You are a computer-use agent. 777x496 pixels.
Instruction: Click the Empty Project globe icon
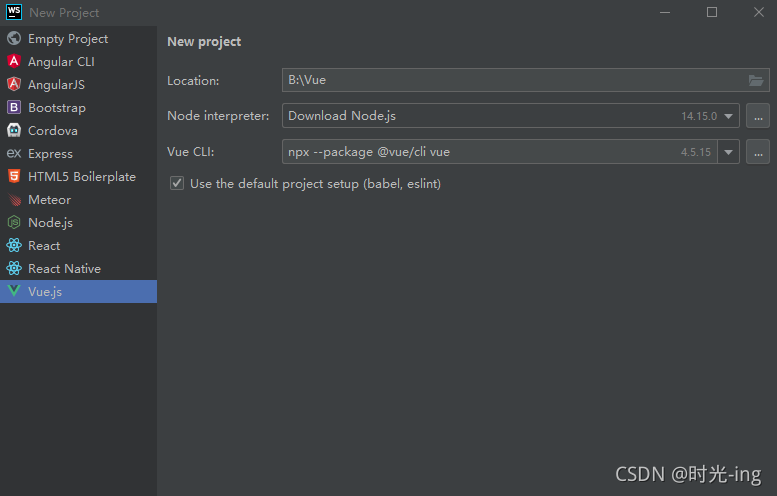(14, 38)
